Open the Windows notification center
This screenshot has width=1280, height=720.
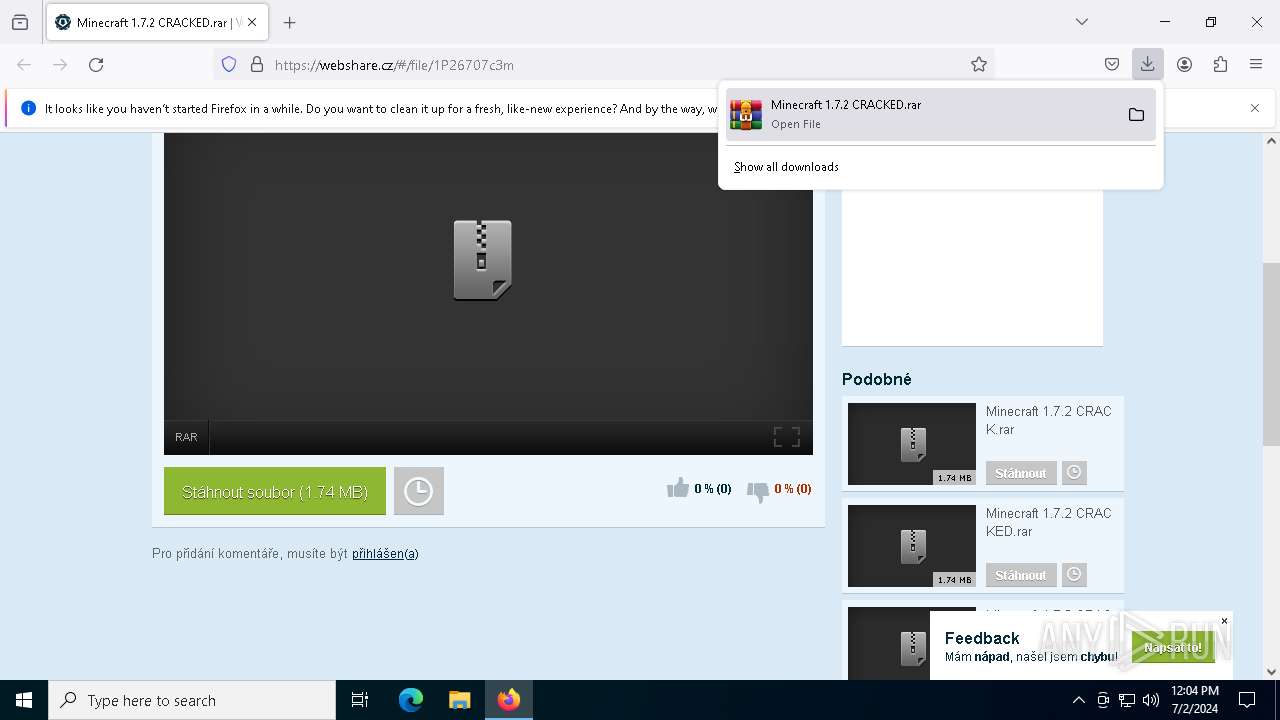pos(1247,700)
